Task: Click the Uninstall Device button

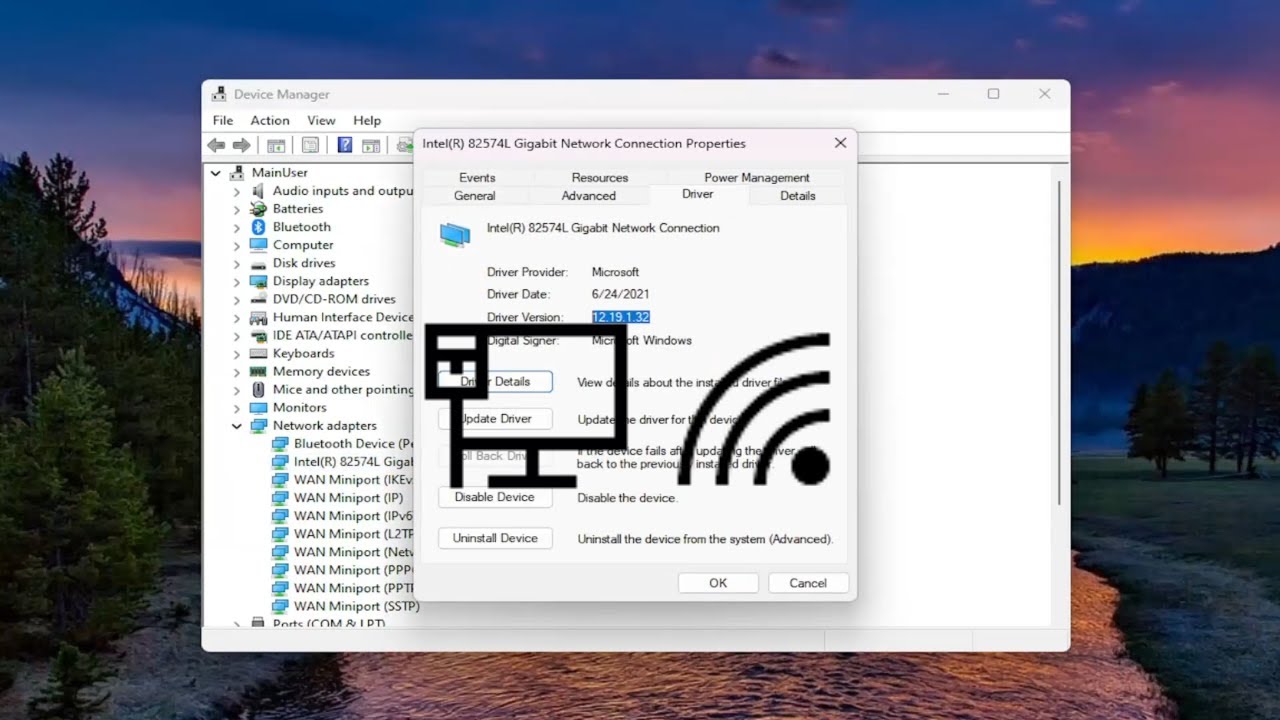Action: coord(495,538)
